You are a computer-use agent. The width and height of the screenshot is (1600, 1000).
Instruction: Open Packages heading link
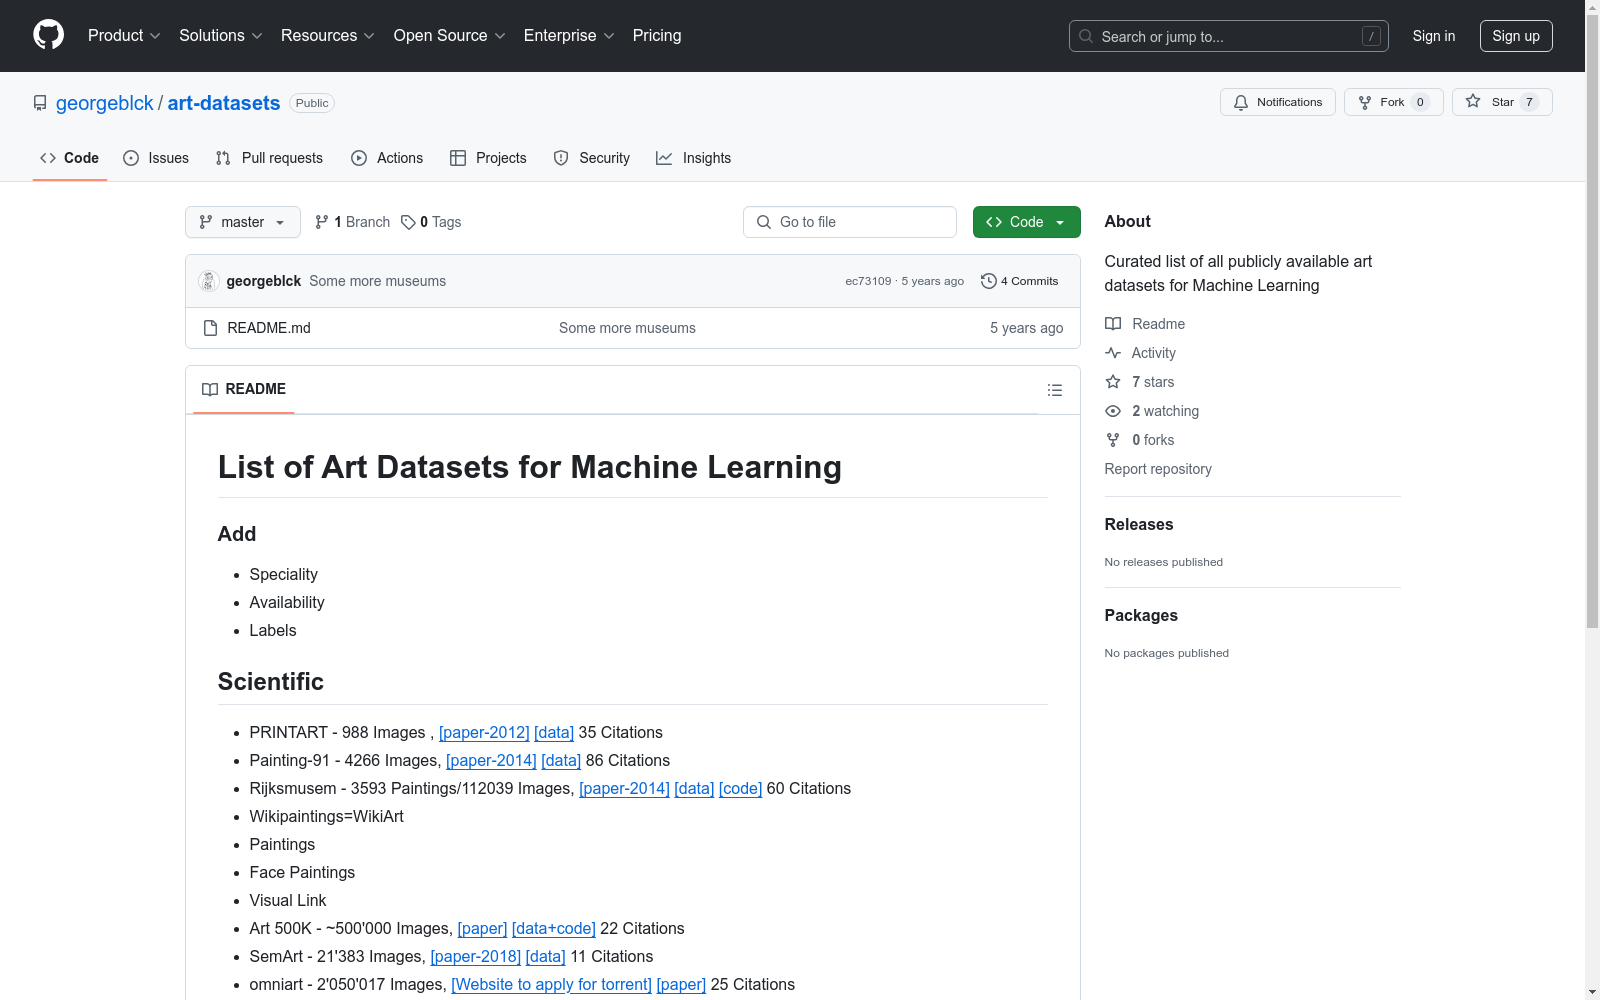1141,615
